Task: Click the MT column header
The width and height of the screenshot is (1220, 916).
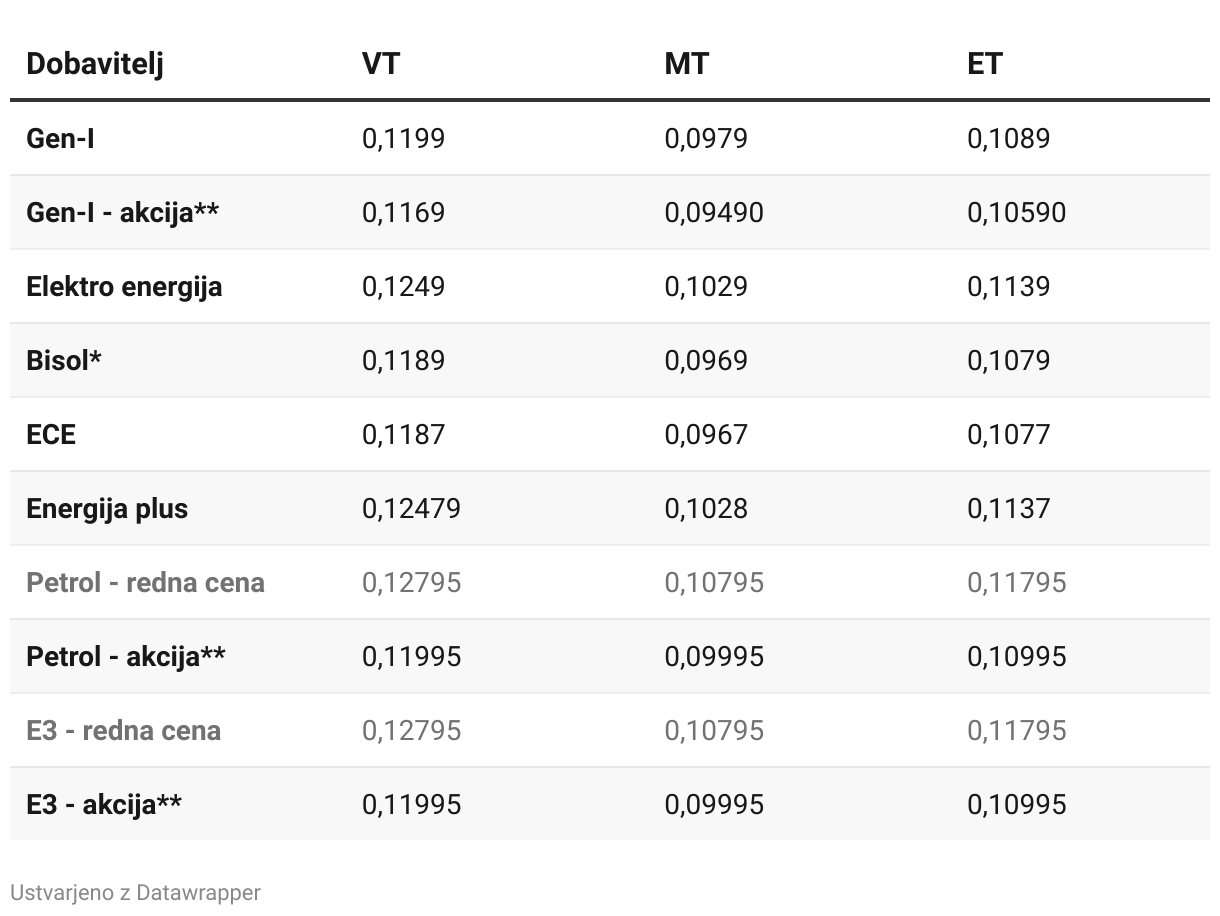Action: (686, 64)
